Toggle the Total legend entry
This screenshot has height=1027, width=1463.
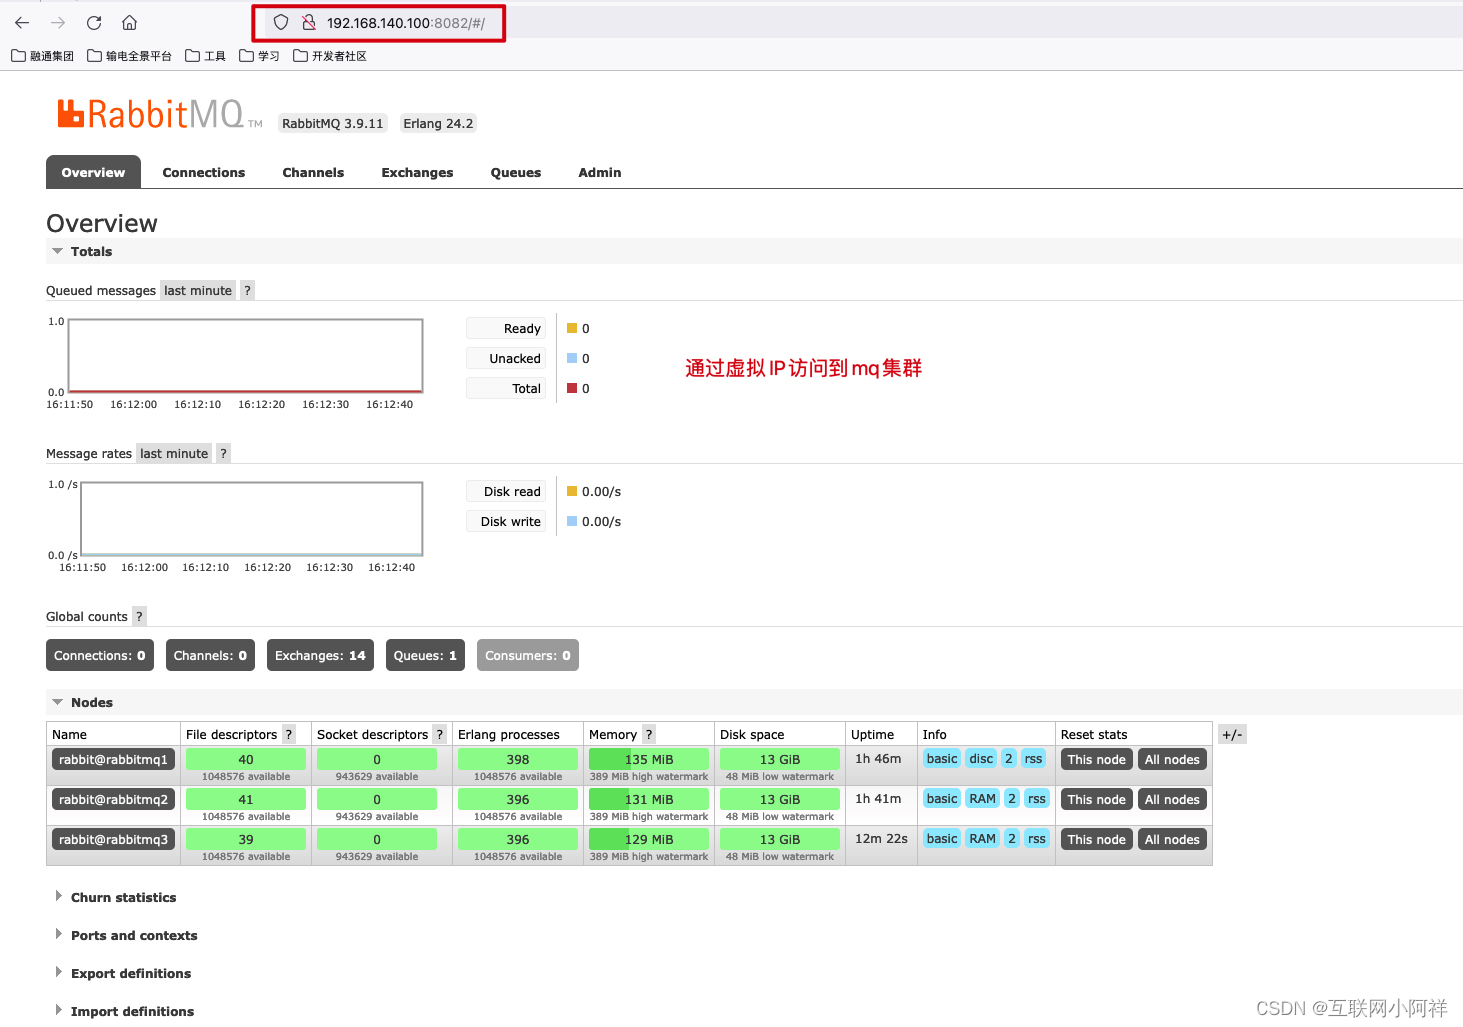[x=506, y=388]
